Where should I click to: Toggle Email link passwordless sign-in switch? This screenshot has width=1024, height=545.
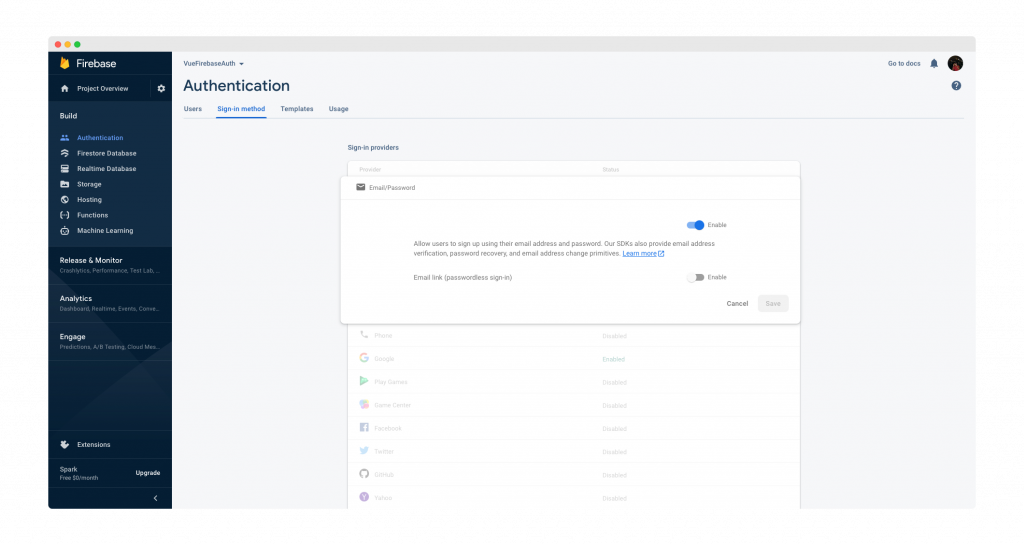696,277
